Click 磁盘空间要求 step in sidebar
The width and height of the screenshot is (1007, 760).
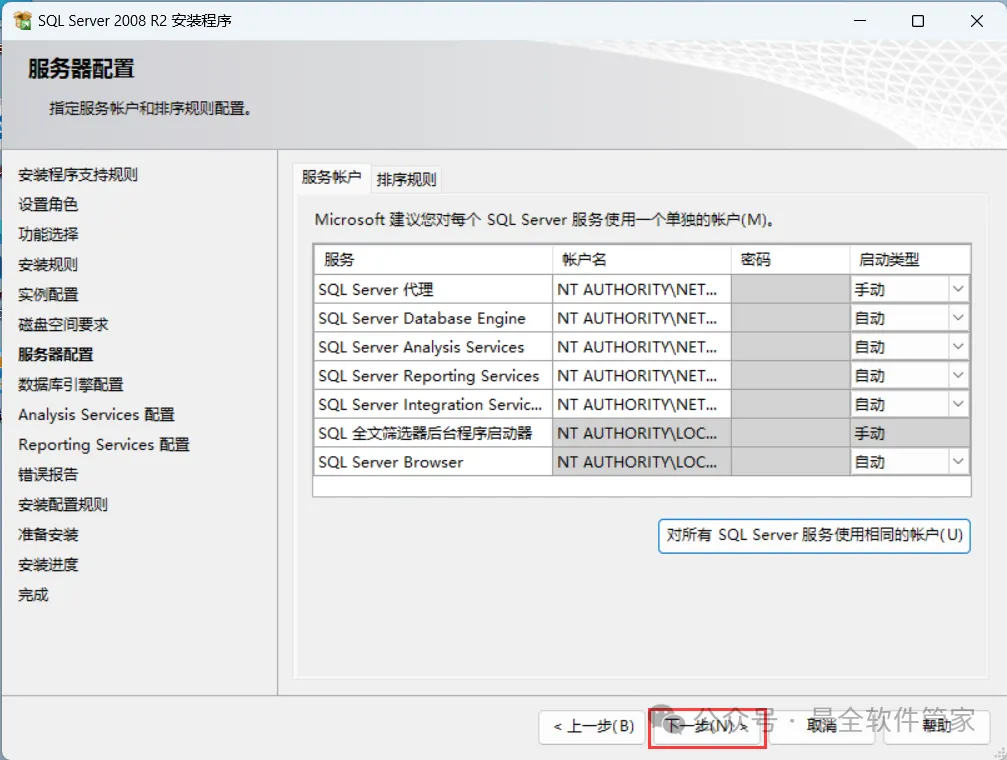point(63,324)
